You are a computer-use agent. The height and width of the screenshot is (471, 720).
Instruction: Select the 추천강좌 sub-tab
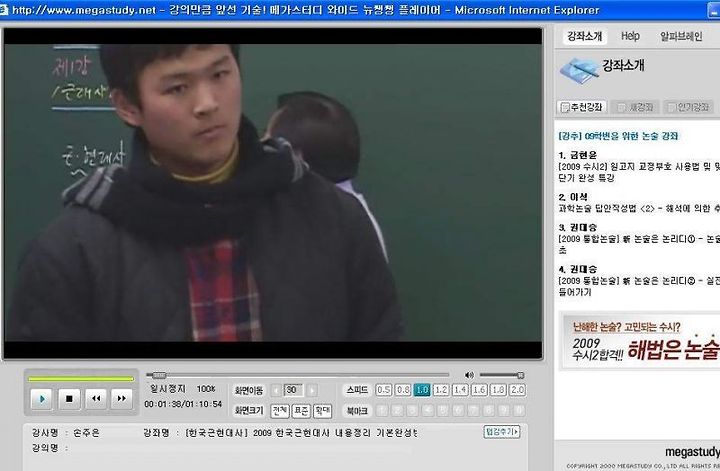coord(582,107)
